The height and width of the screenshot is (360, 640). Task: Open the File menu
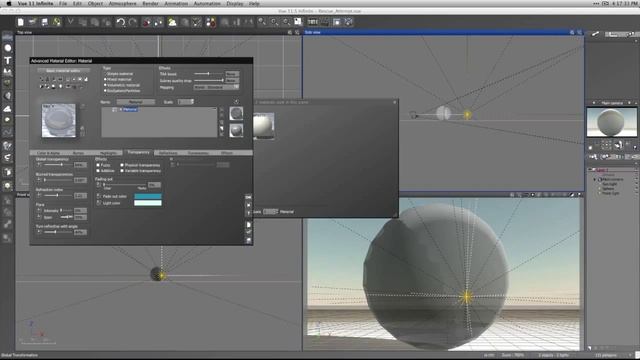pos(63,3)
